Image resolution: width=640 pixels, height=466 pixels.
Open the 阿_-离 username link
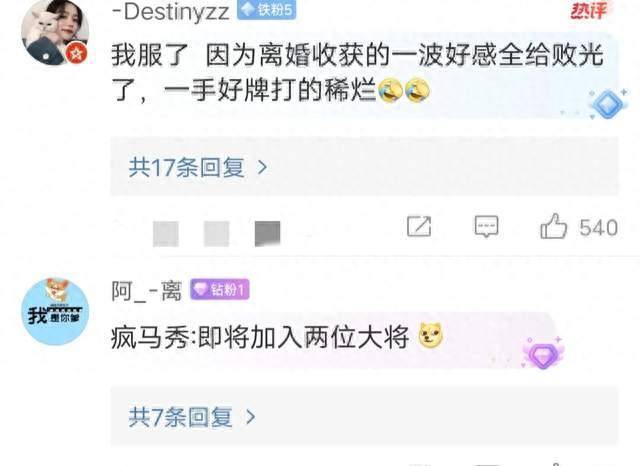pos(147,291)
